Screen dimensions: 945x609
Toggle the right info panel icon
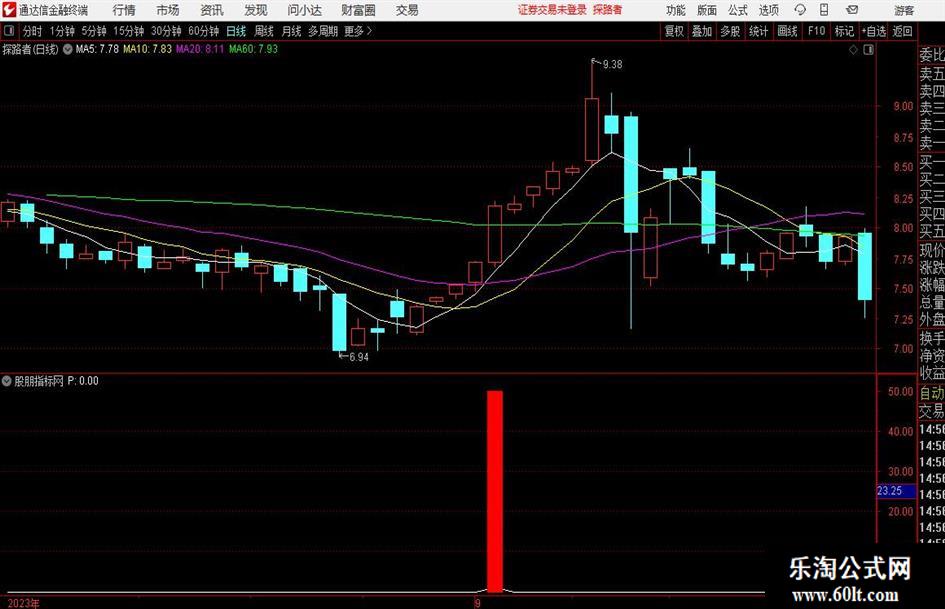click(x=868, y=50)
